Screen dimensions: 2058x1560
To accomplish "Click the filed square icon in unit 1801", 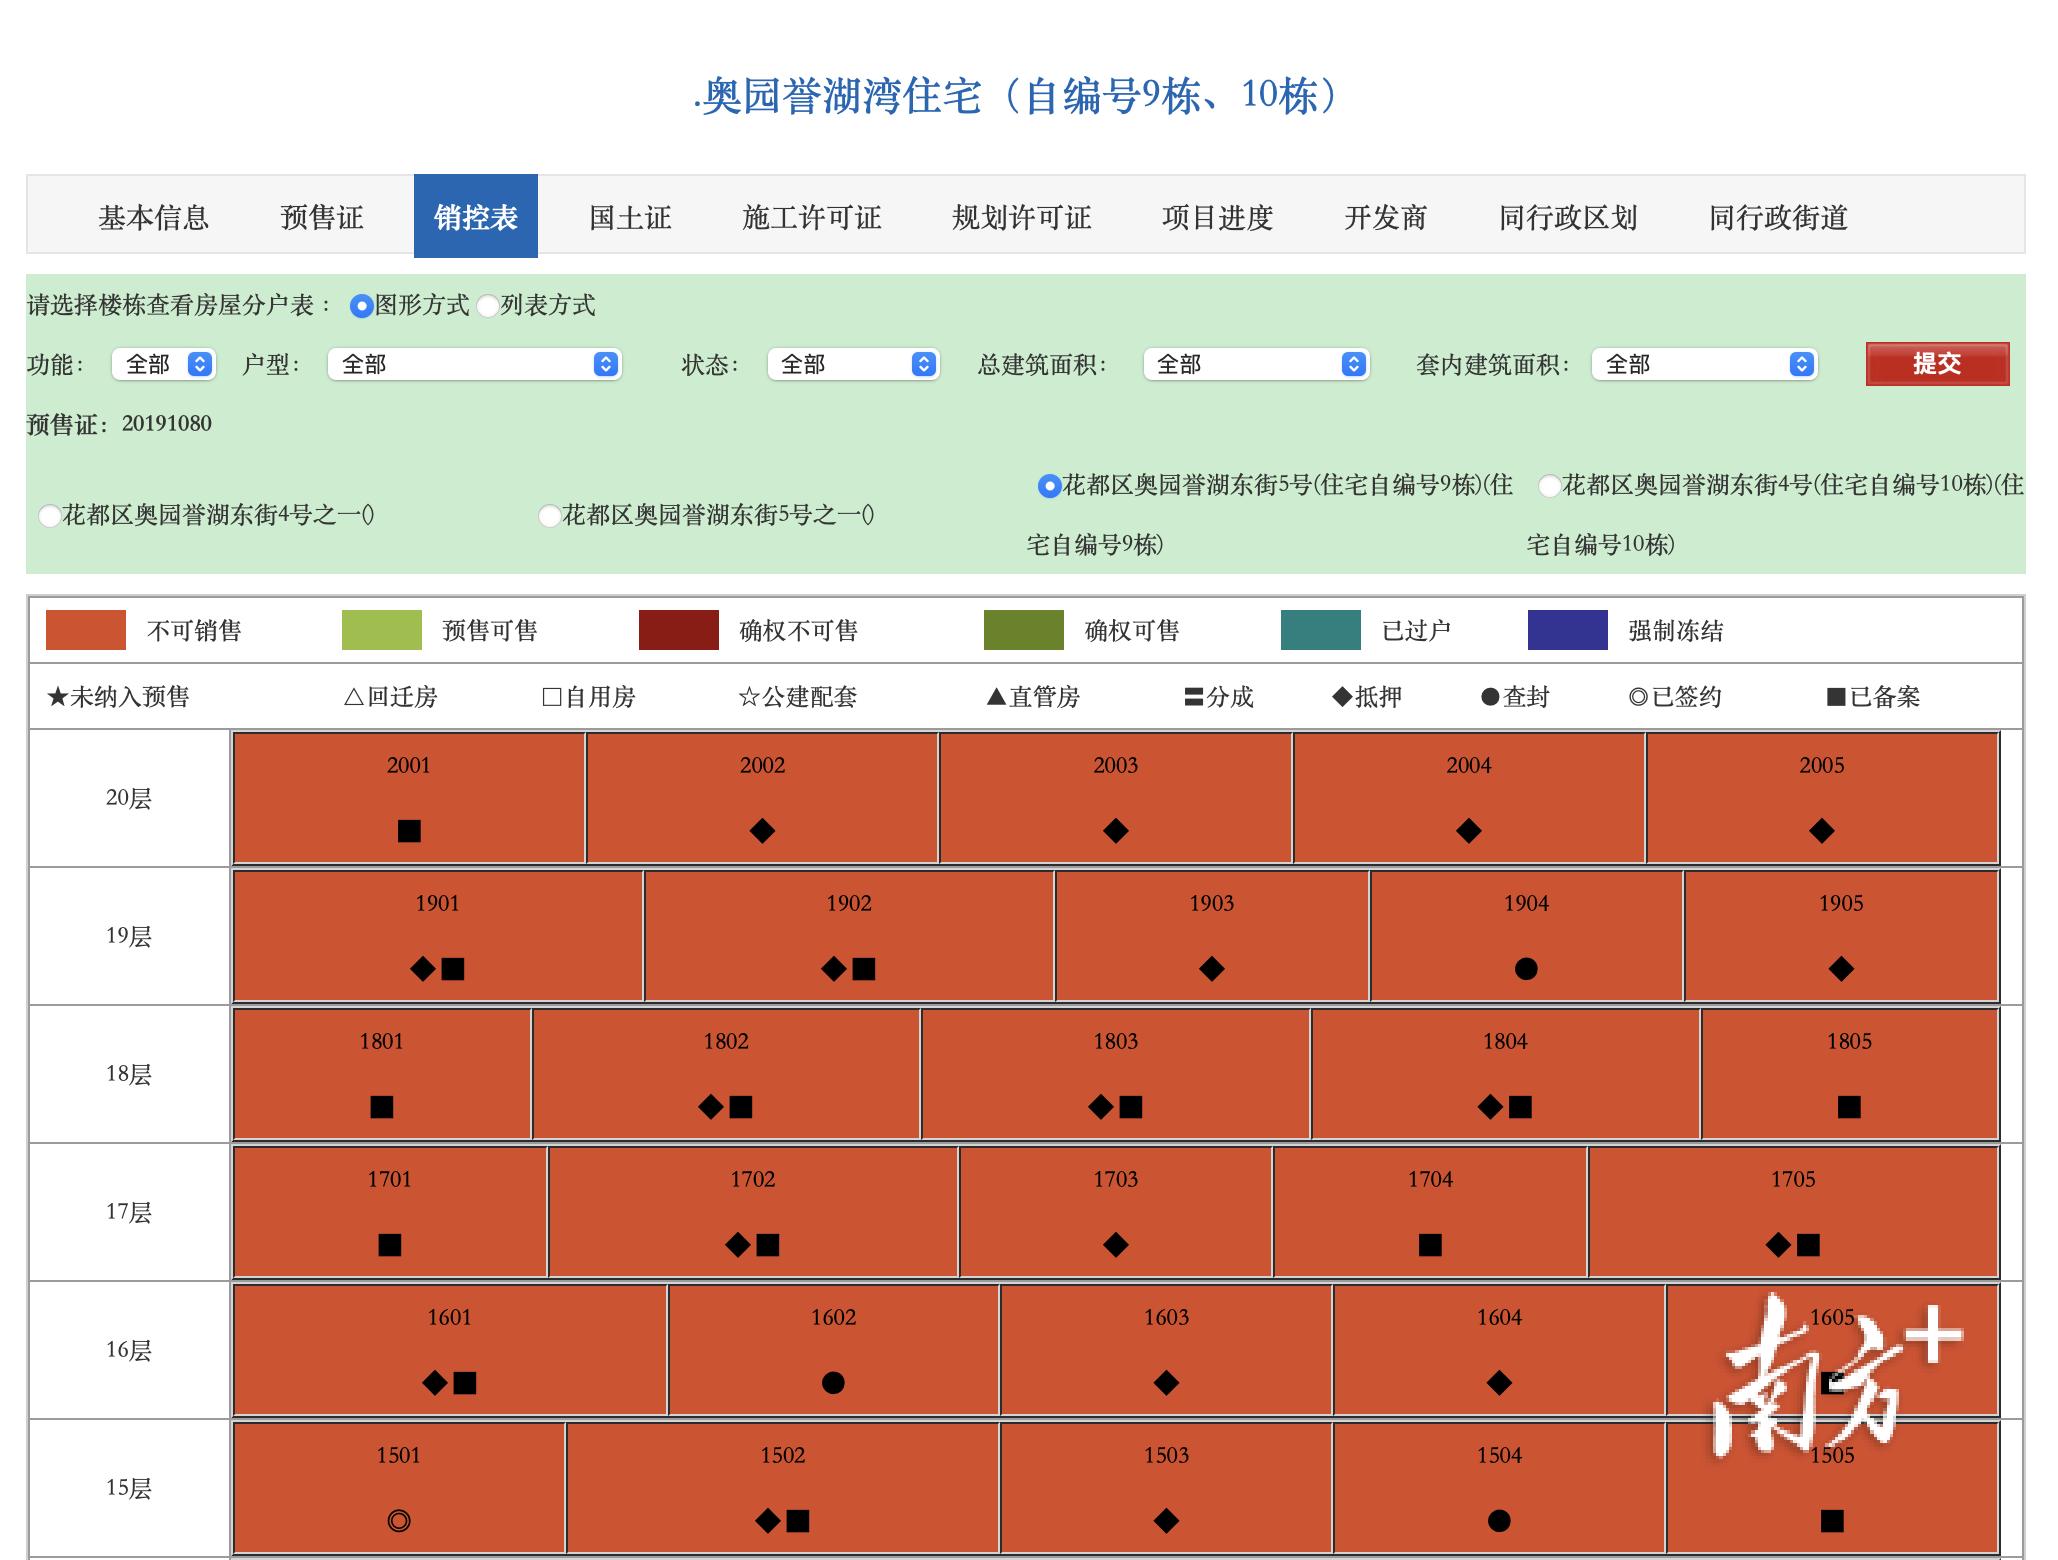I will 382,1107.
